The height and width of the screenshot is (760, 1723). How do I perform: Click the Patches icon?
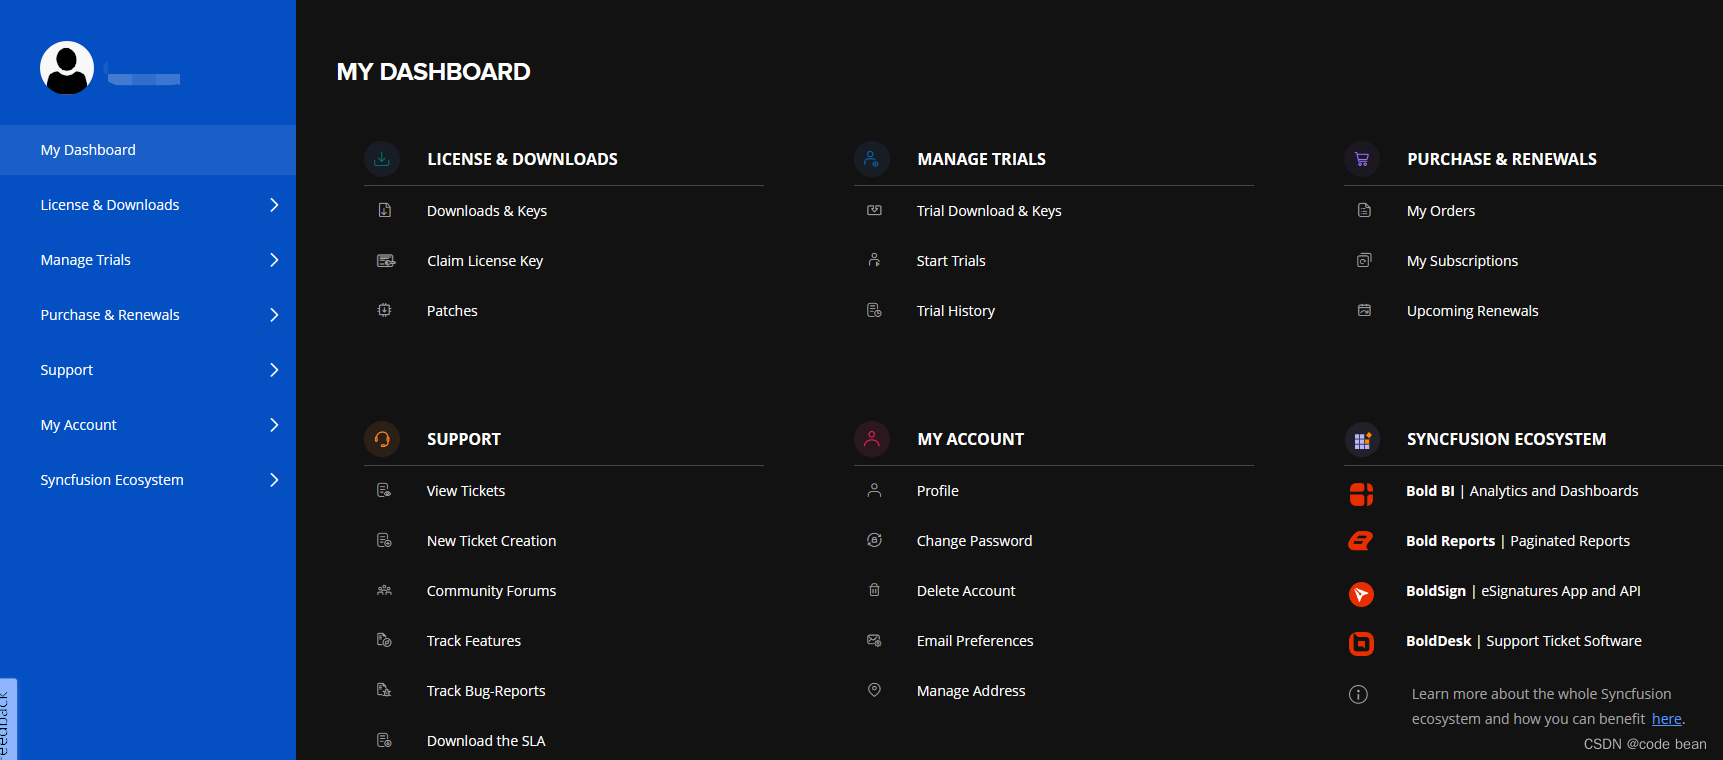coord(384,310)
